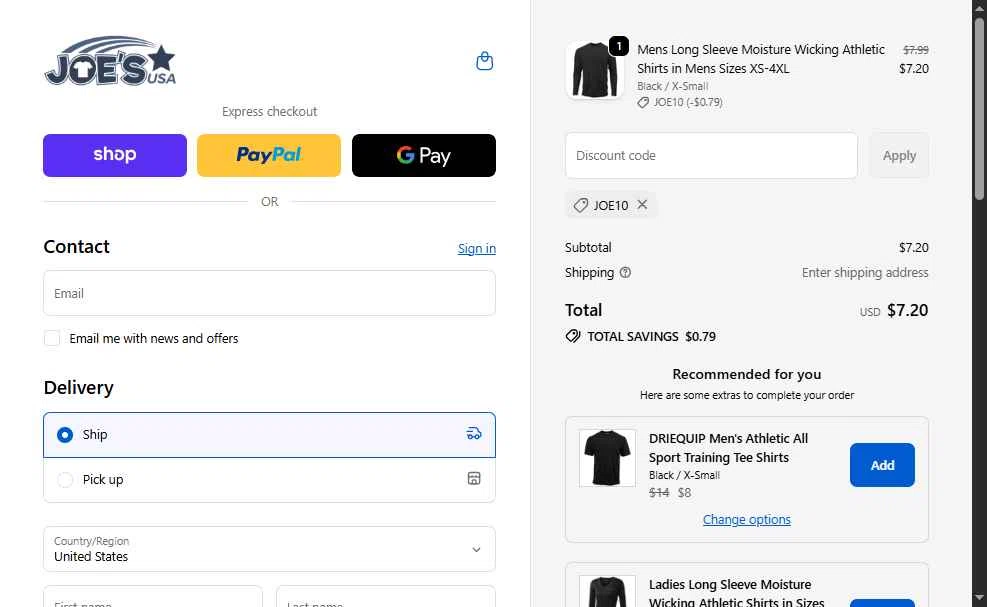The image size is (987, 607).
Task: Click the Total price '$7.20' value
Action: tap(907, 310)
